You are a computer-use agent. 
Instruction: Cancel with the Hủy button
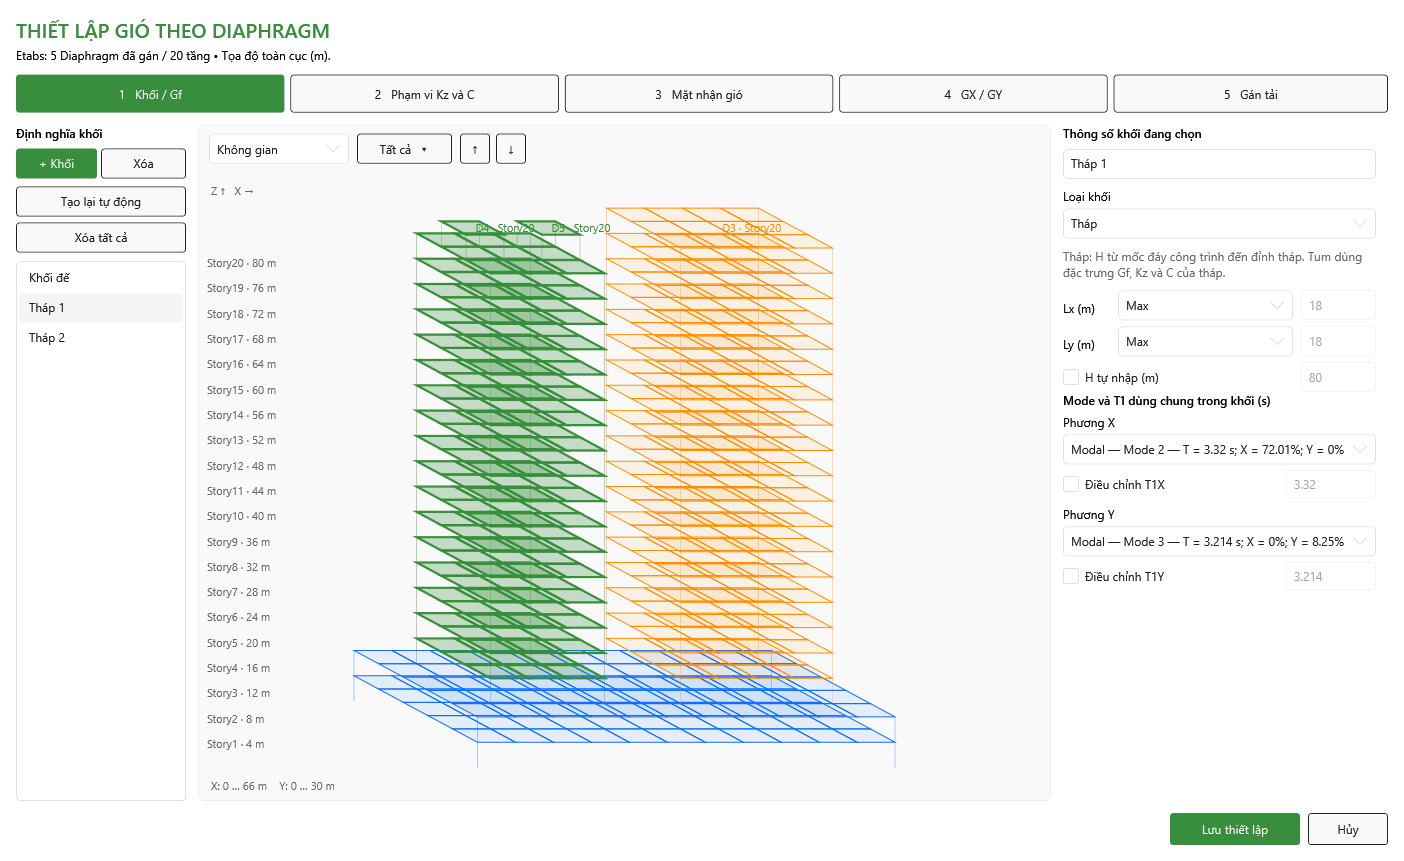click(x=1348, y=829)
